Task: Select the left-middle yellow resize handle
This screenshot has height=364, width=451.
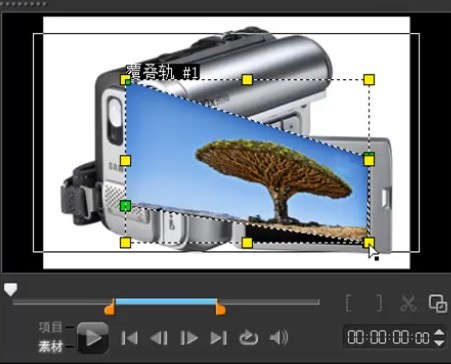Action: 125,161
